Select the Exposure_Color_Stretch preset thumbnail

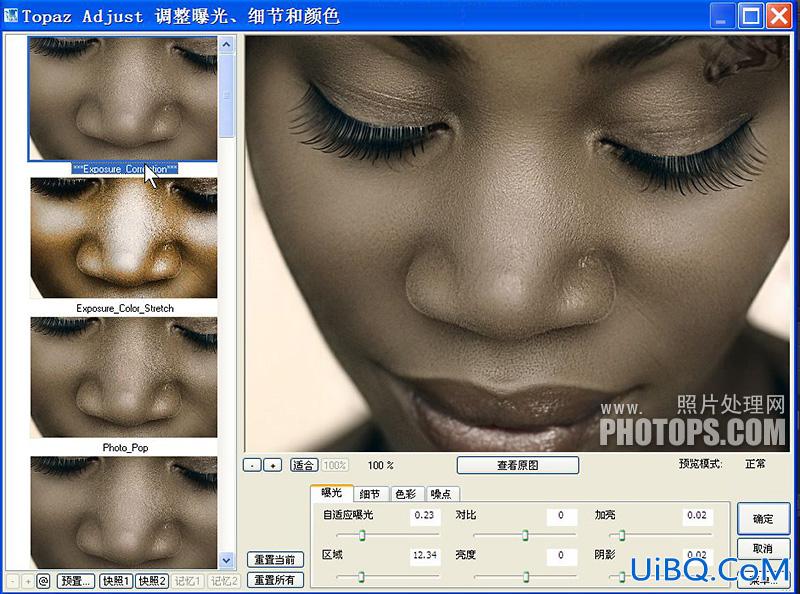point(123,238)
